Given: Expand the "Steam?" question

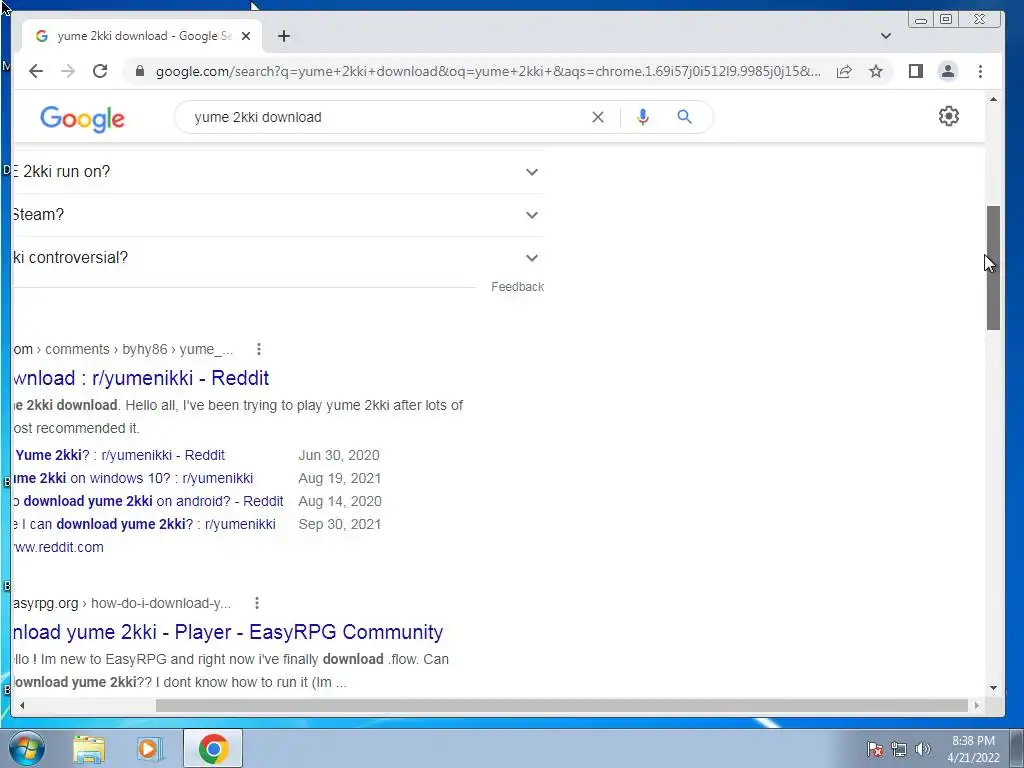Looking at the screenshot, I should [x=278, y=215].
